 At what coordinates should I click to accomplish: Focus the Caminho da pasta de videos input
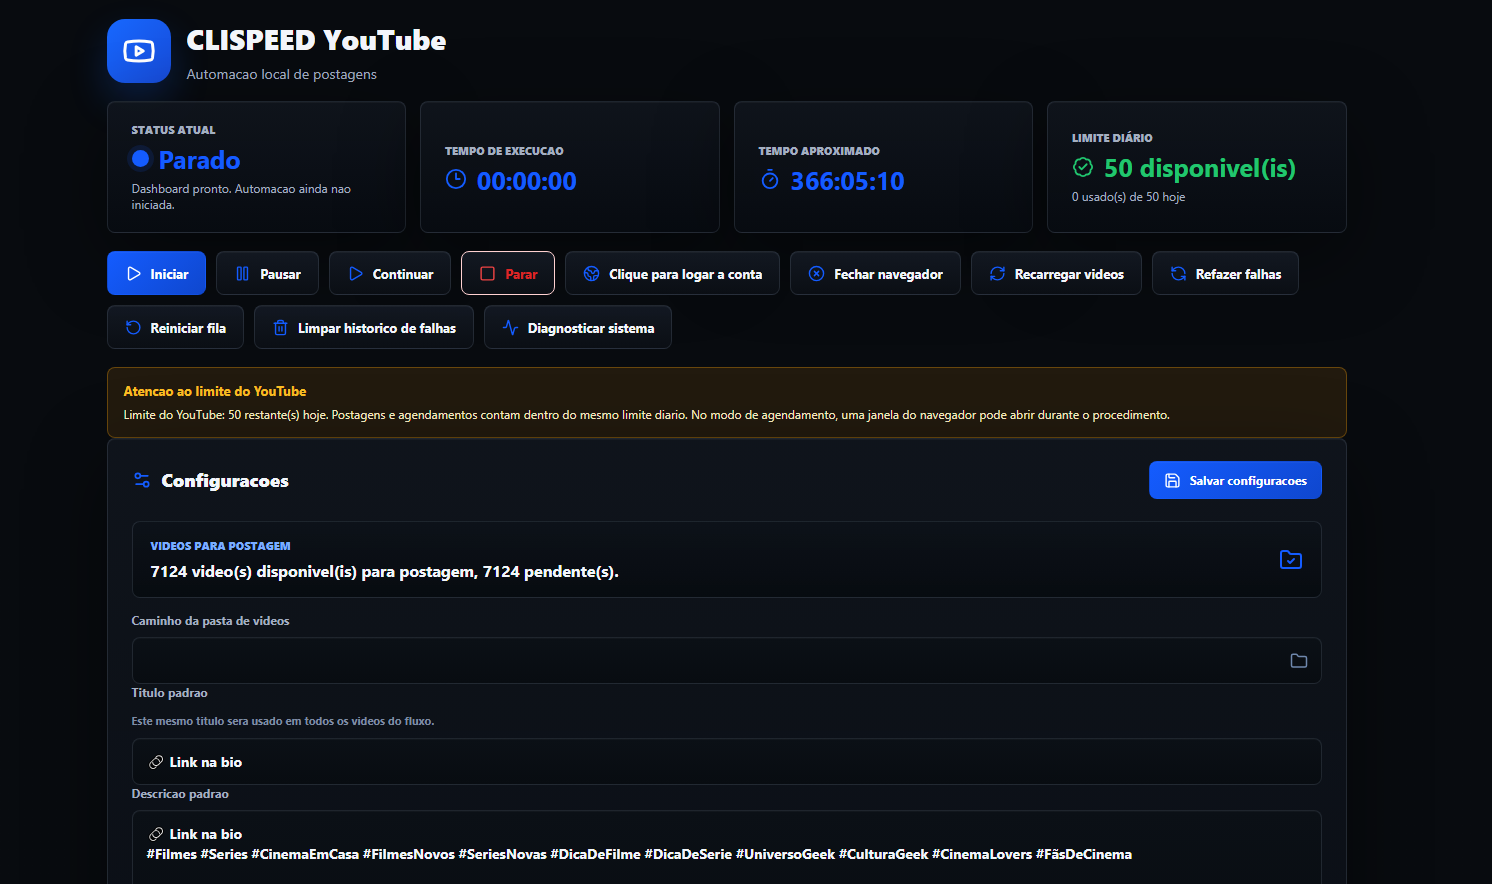coord(726,660)
